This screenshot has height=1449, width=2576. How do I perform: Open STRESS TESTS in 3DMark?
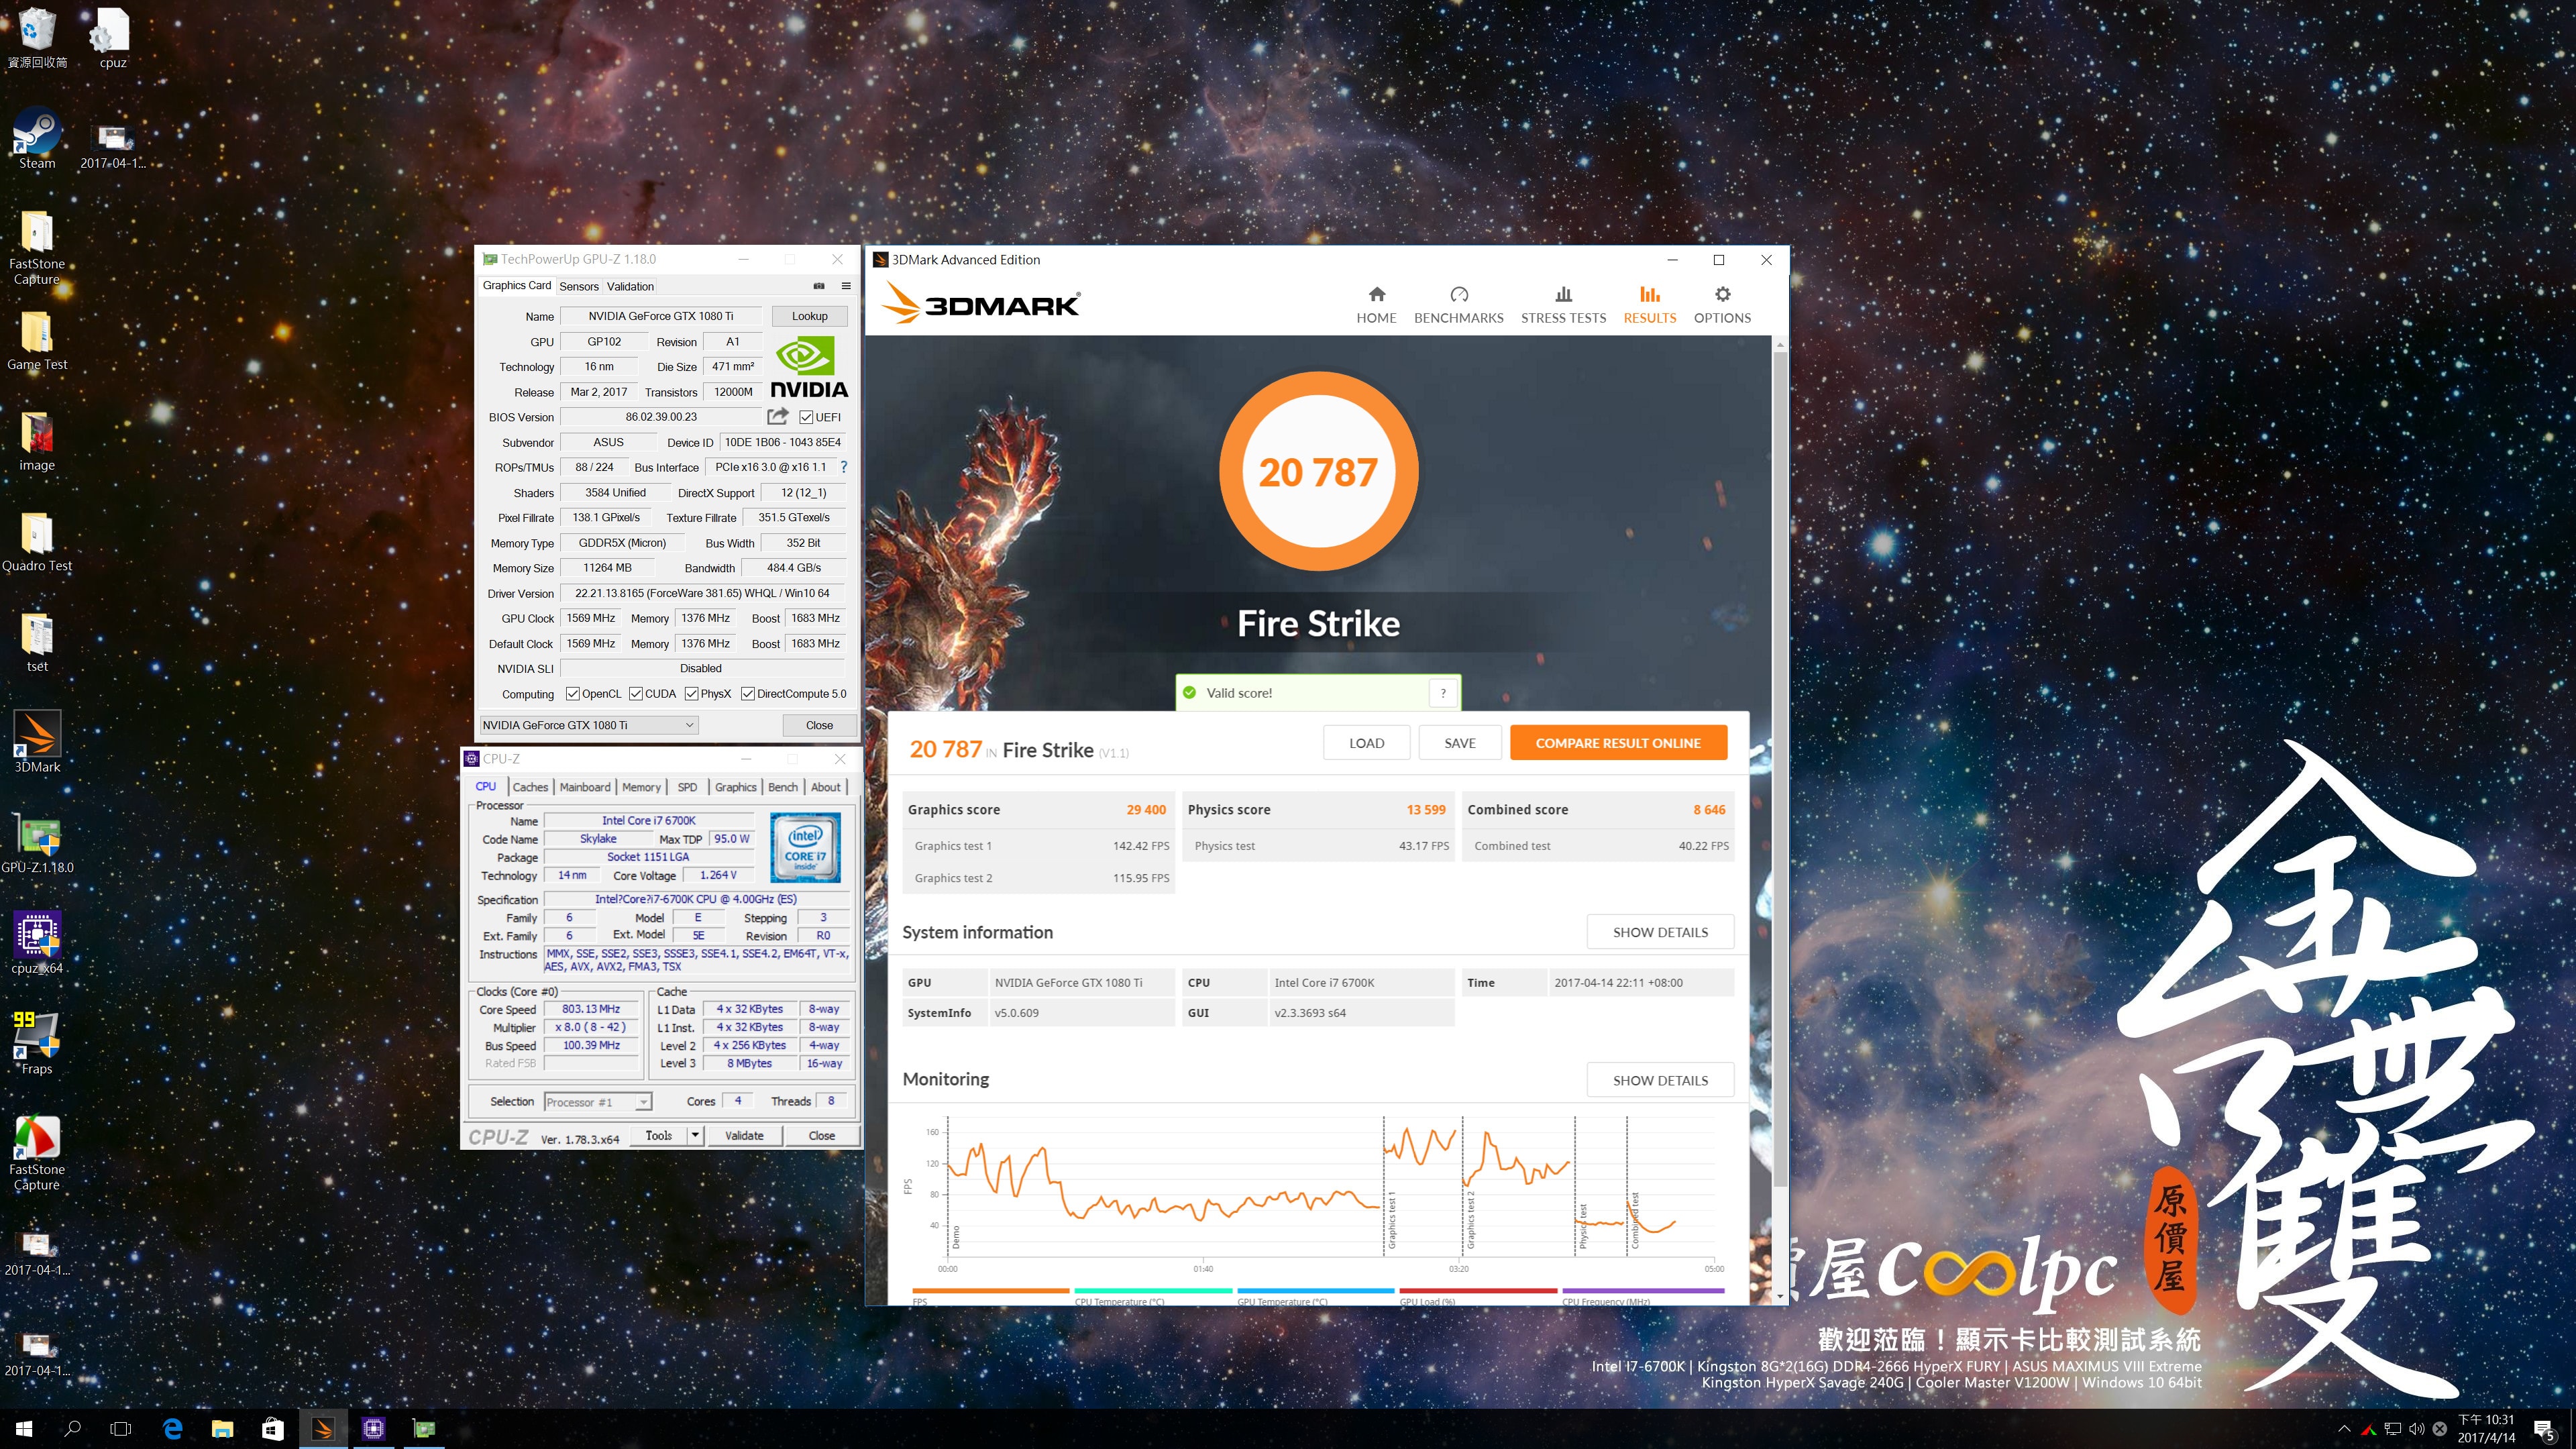[x=1563, y=305]
